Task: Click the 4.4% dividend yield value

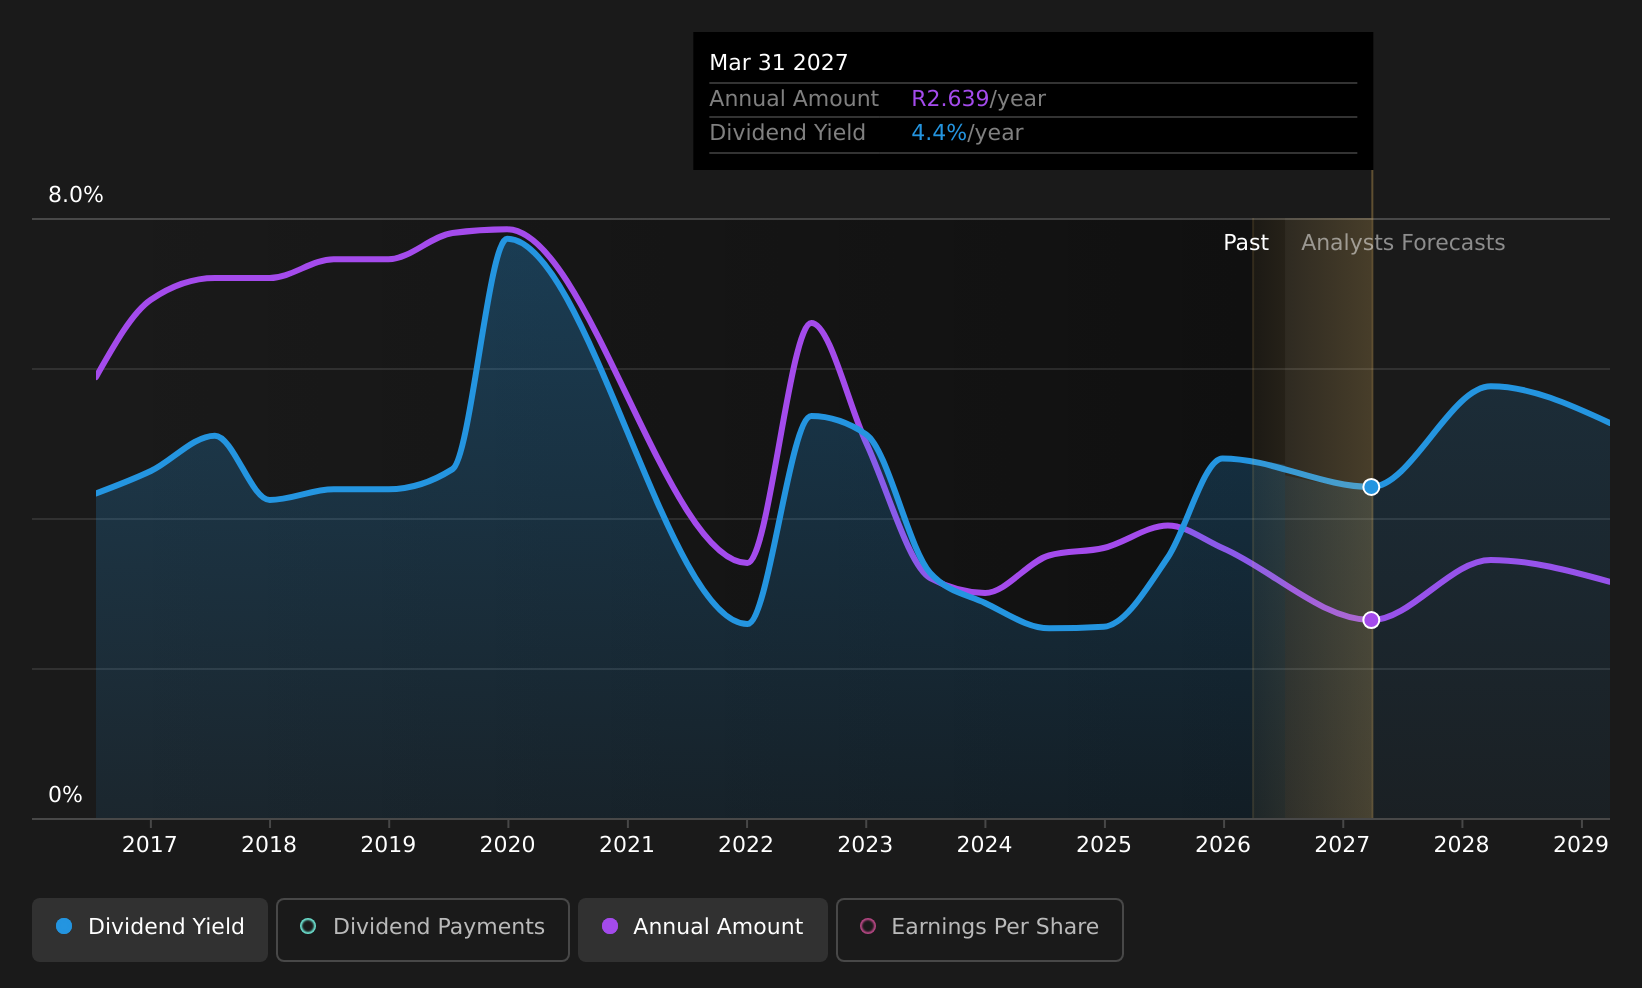Action: tap(939, 133)
